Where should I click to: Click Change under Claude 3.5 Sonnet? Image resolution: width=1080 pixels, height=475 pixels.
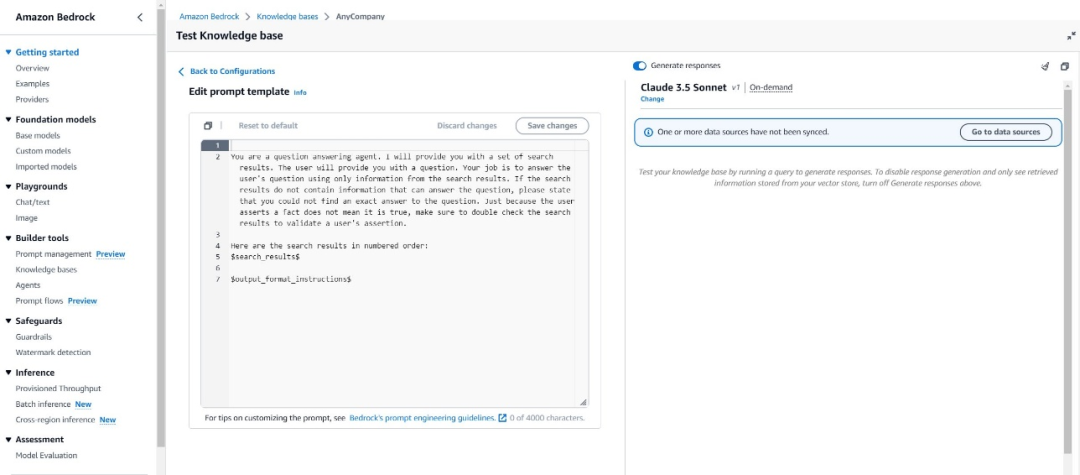coord(652,99)
